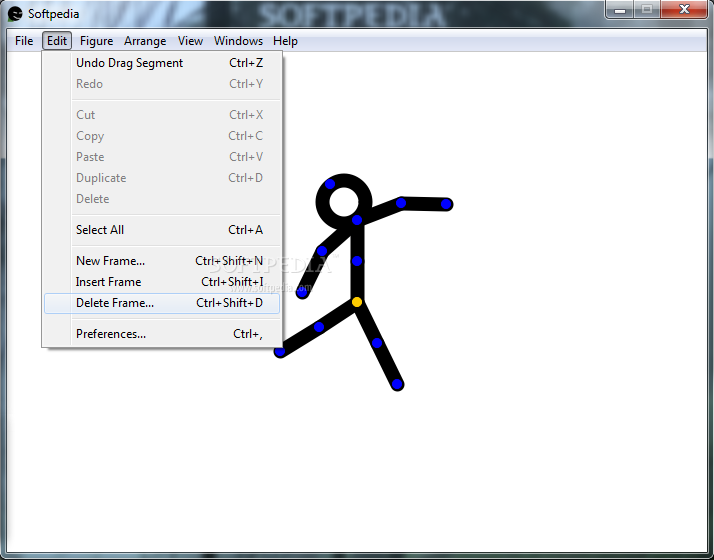Open the File menu
Viewport: 714px width, 560px height.
coord(24,41)
